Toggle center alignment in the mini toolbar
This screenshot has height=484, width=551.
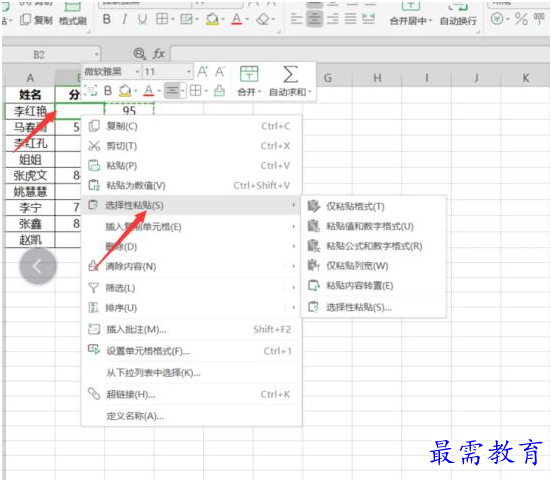click(172, 91)
